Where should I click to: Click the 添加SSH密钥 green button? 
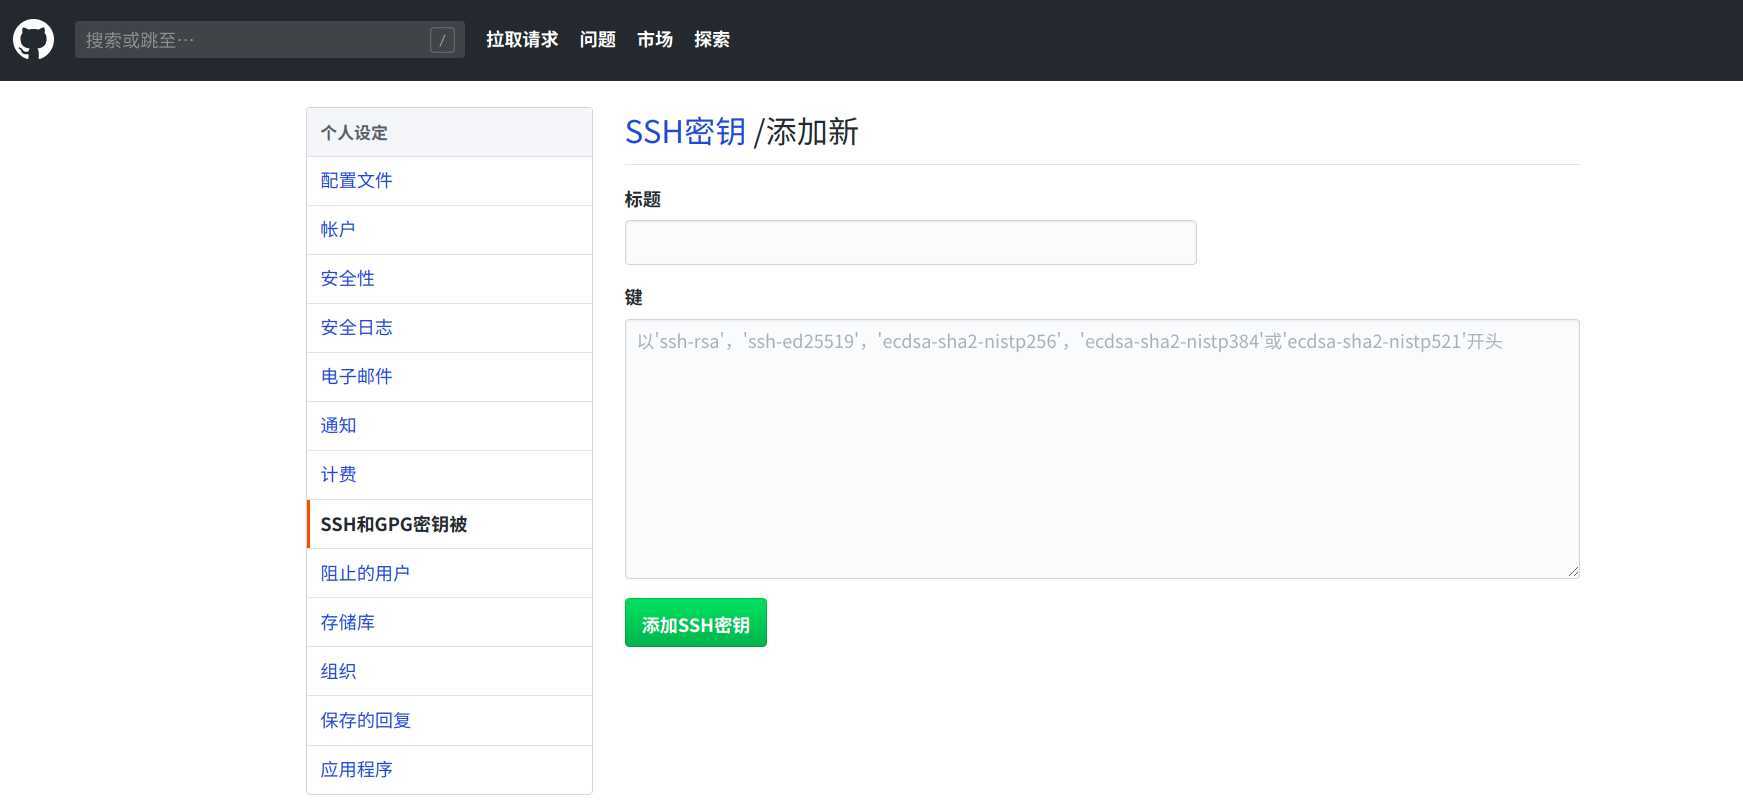coord(696,623)
